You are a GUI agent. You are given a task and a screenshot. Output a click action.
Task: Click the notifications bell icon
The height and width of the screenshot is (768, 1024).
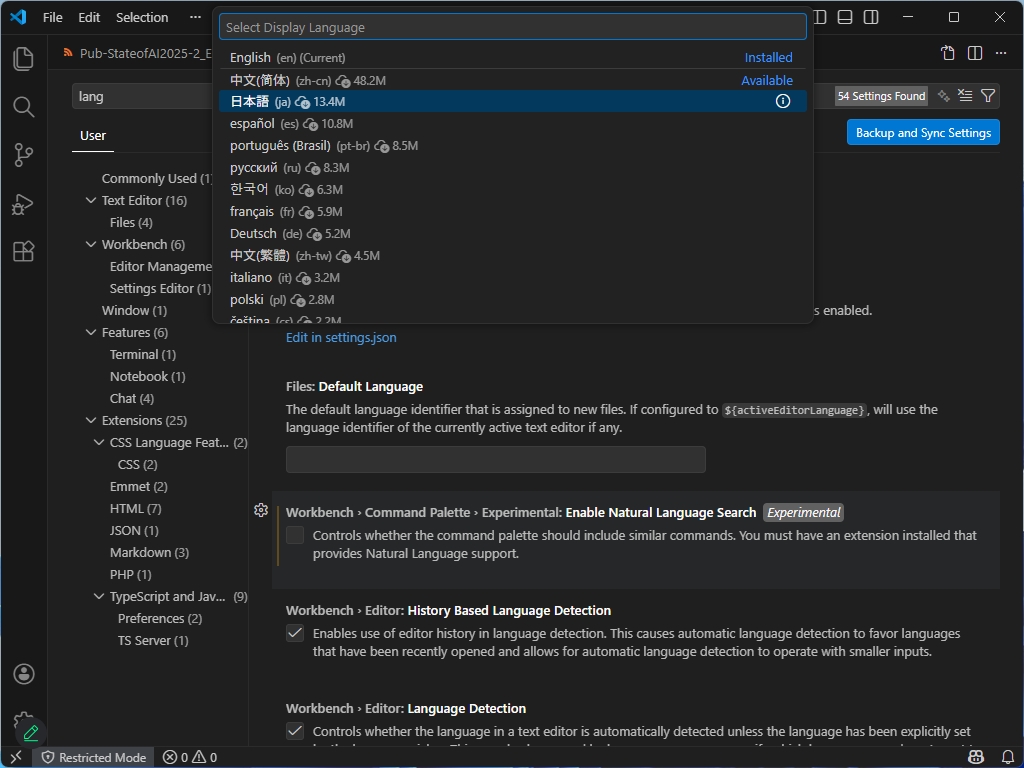[1009, 757]
